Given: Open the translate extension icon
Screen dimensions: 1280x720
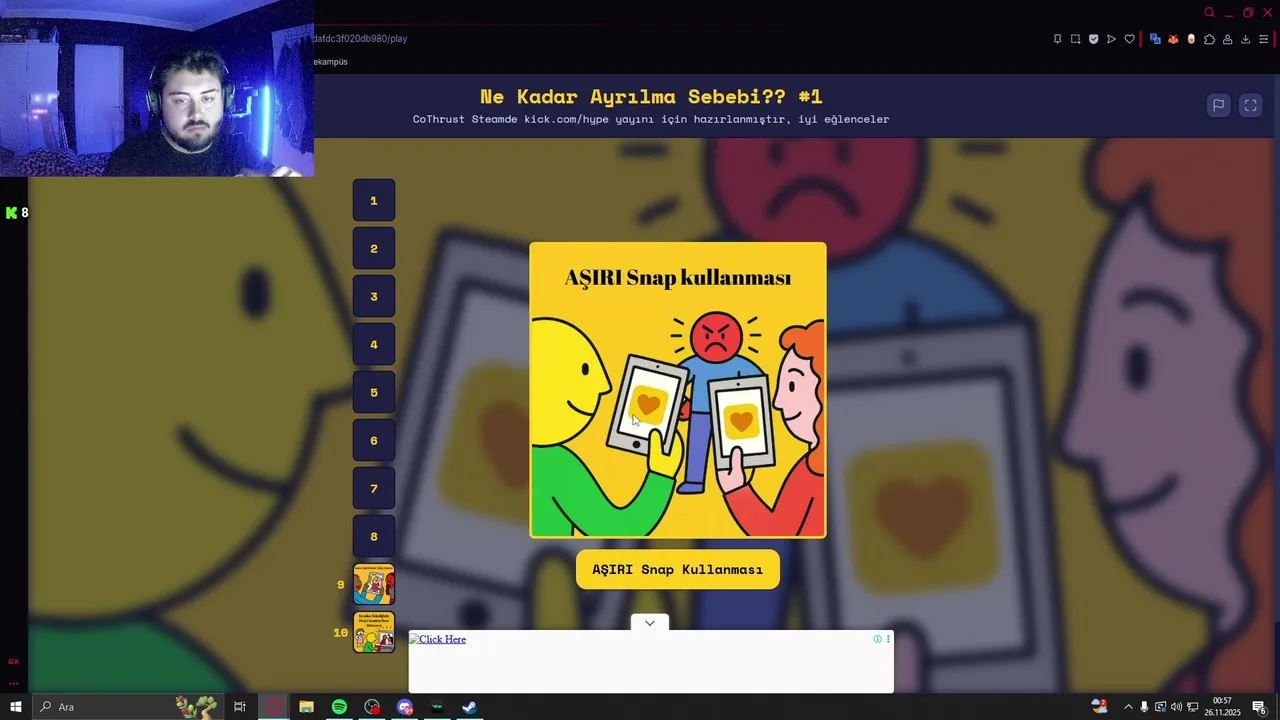Looking at the screenshot, I should (x=1155, y=39).
